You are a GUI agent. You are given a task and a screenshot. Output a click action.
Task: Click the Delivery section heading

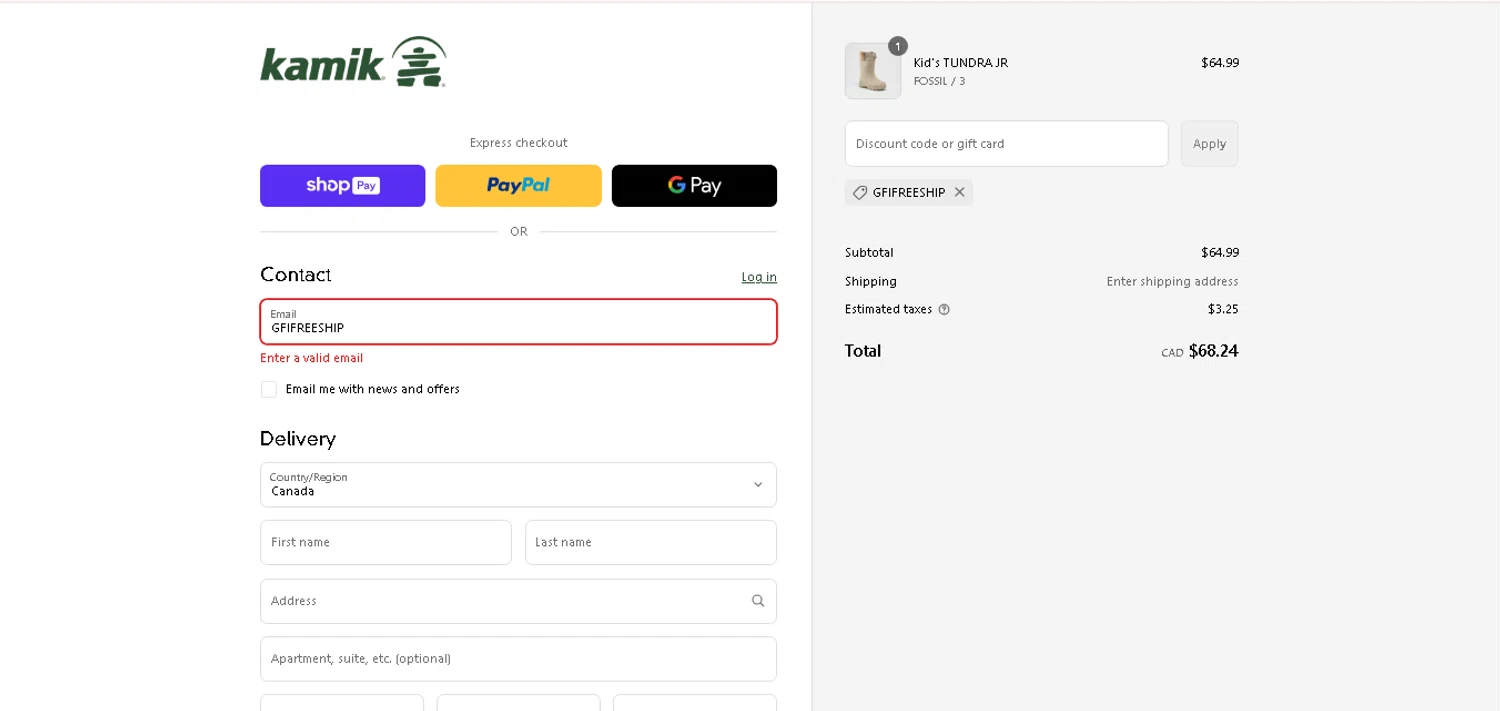(x=298, y=439)
